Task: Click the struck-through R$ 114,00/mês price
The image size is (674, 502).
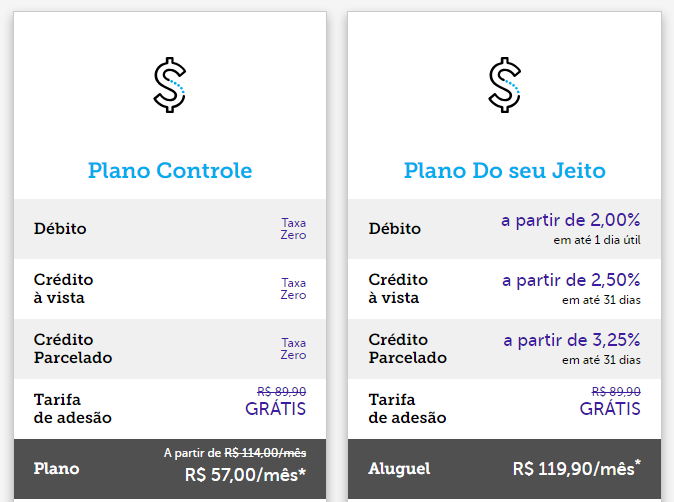Action: pos(265,453)
